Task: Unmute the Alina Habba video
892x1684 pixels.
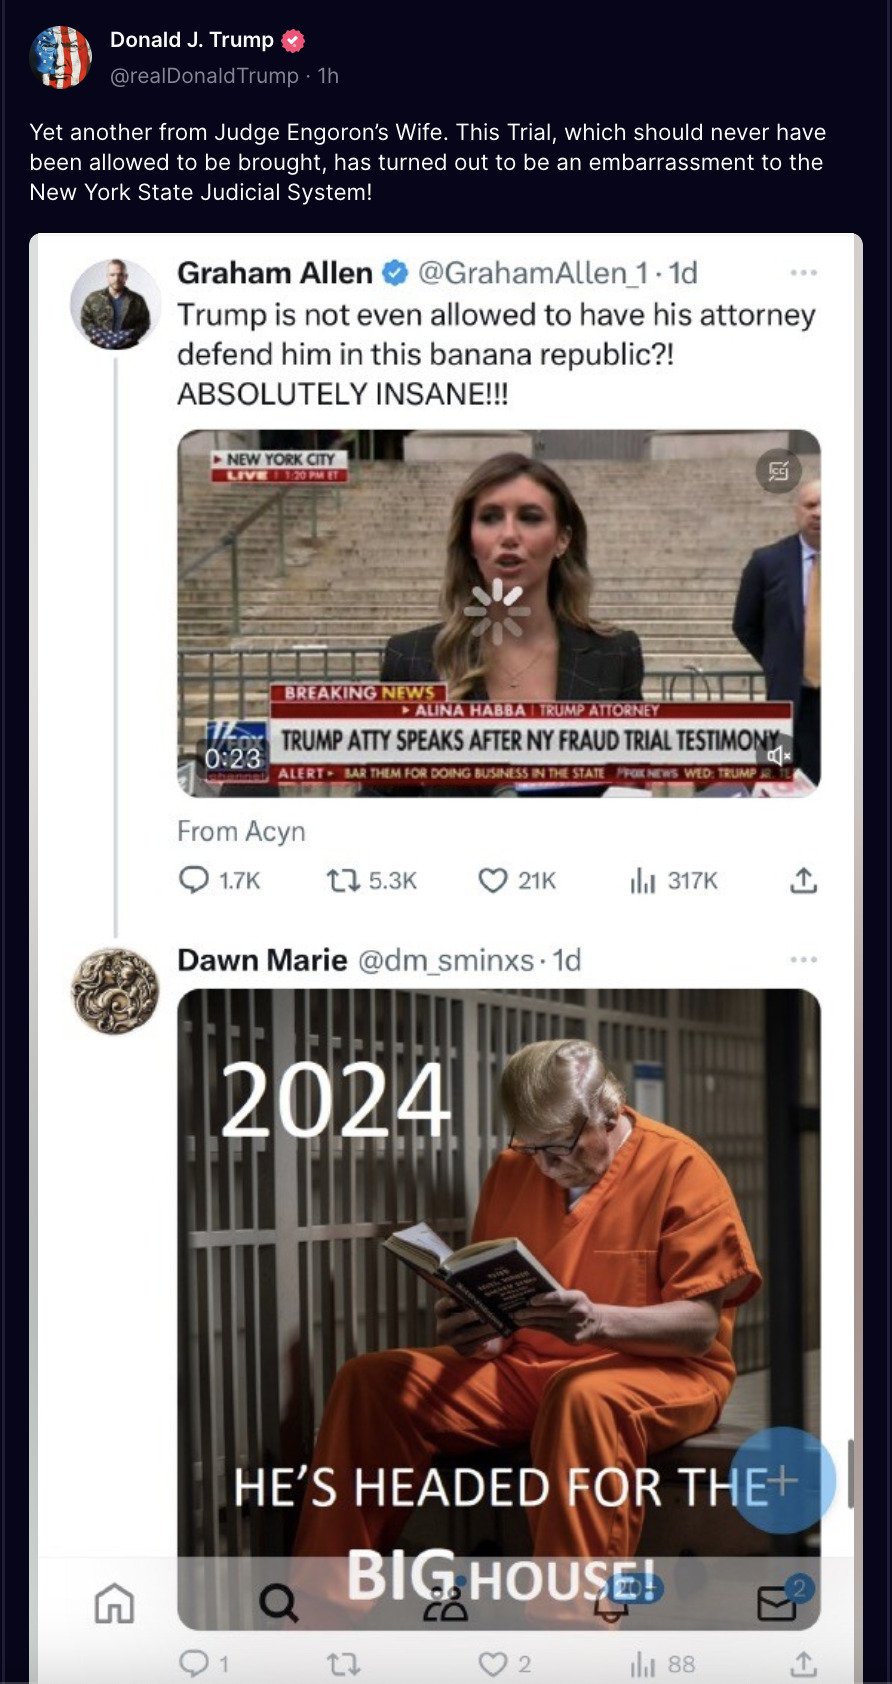Action: [x=780, y=757]
